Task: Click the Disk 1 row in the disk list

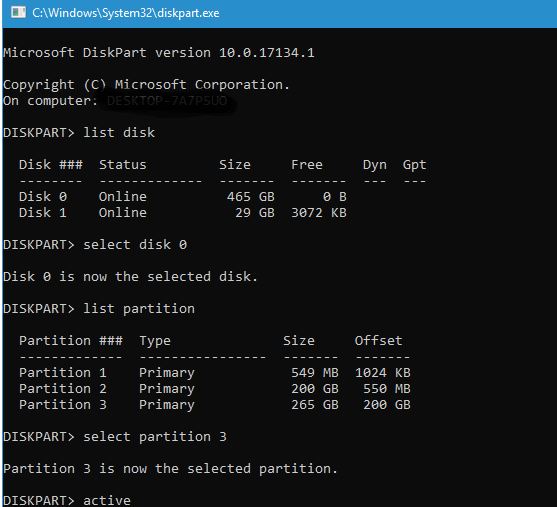Action: [183, 212]
